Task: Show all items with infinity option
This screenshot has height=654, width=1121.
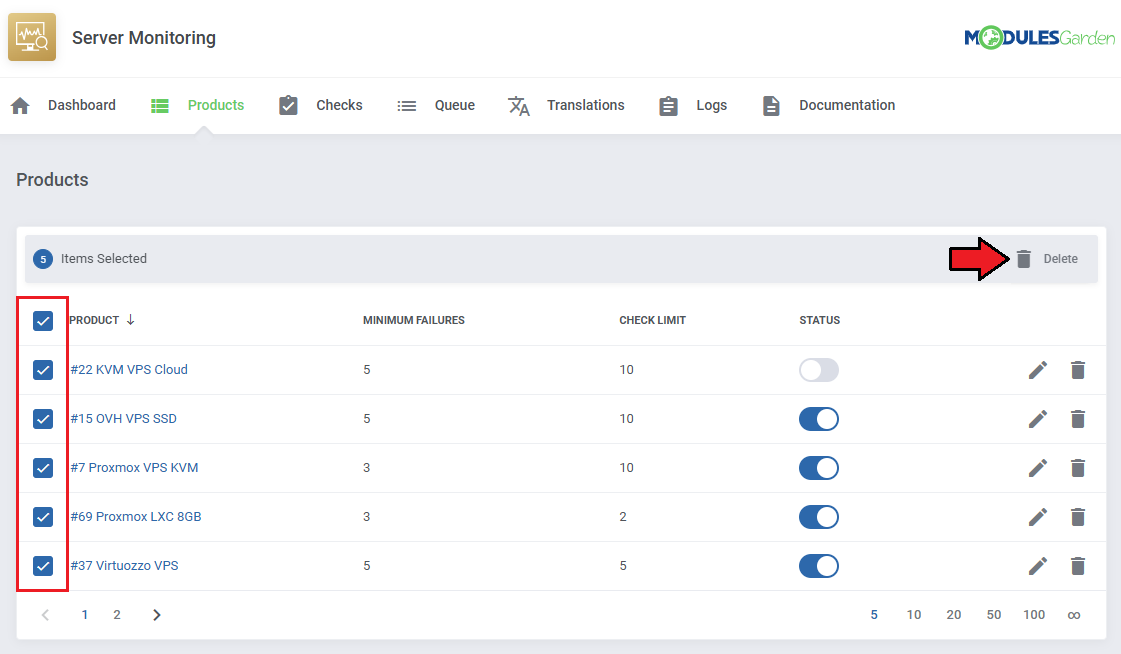Action: coord(1074,615)
